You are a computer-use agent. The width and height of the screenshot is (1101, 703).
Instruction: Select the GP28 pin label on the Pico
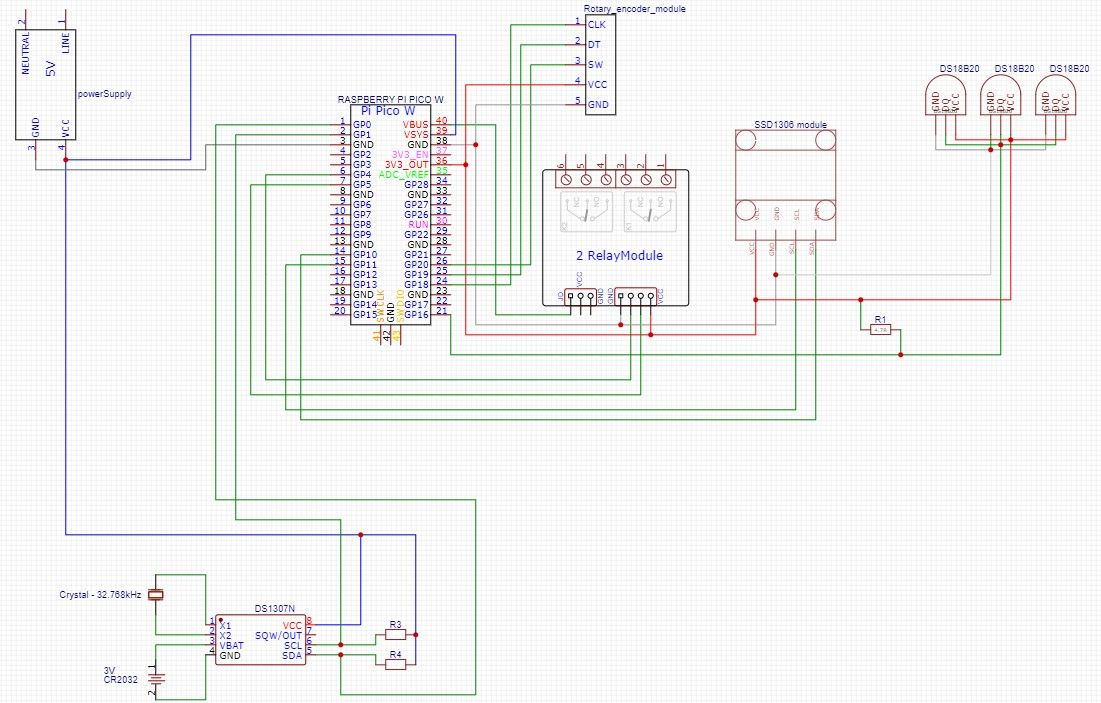(x=416, y=185)
